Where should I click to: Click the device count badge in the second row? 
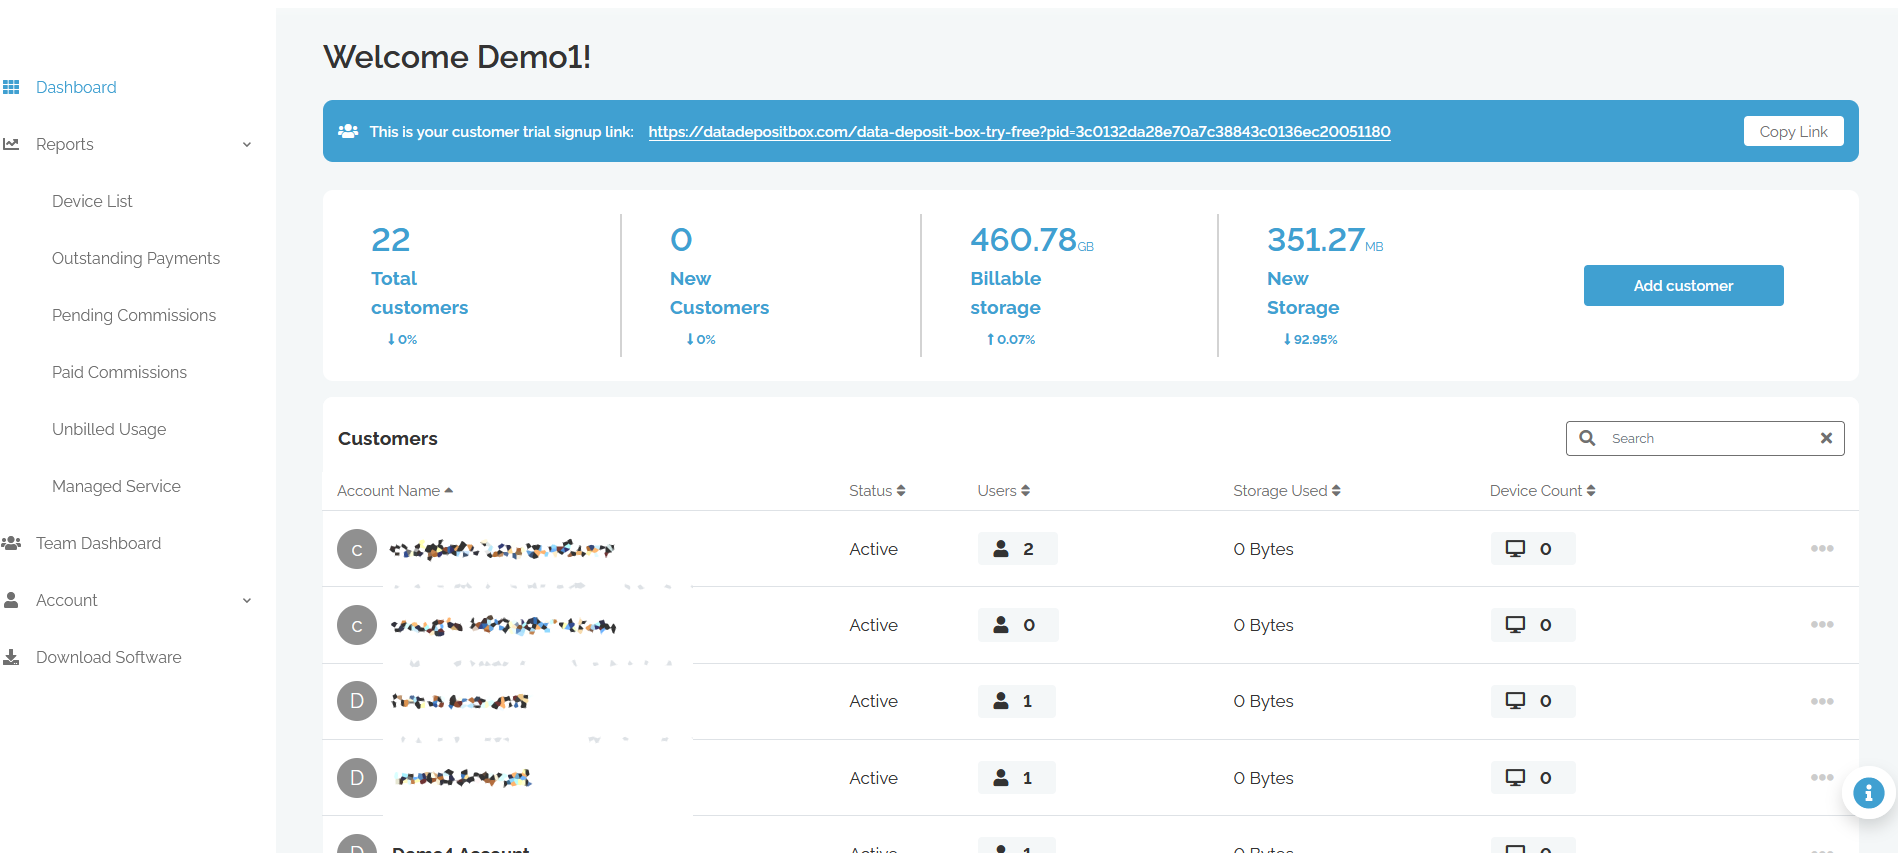[x=1532, y=625]
